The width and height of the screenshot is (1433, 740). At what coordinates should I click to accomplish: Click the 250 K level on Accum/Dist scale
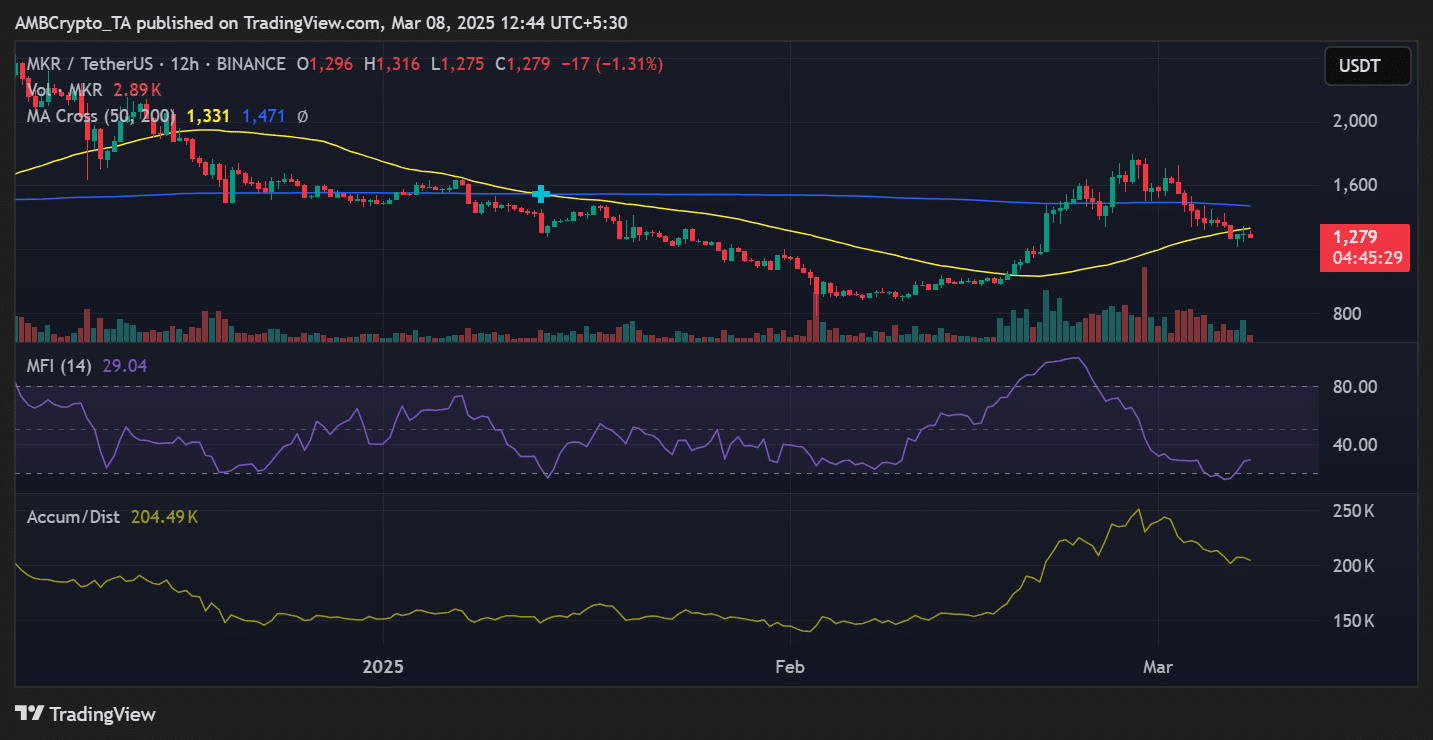pos(1351,511)
